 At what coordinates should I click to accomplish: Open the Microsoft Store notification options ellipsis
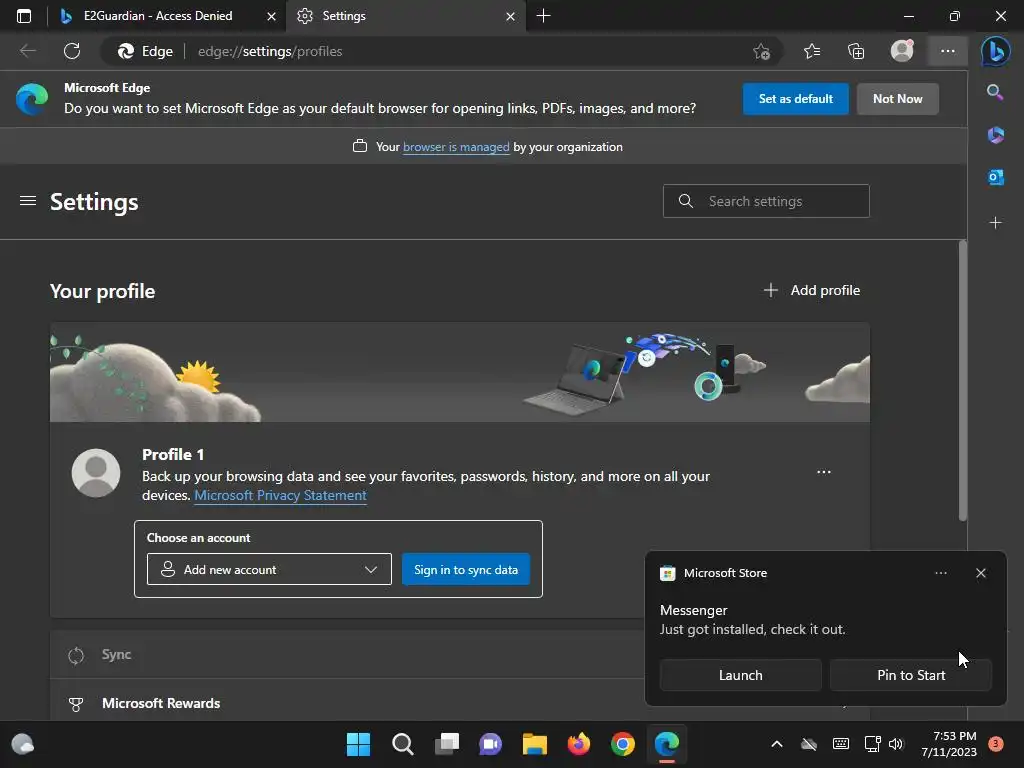[940, 573]
